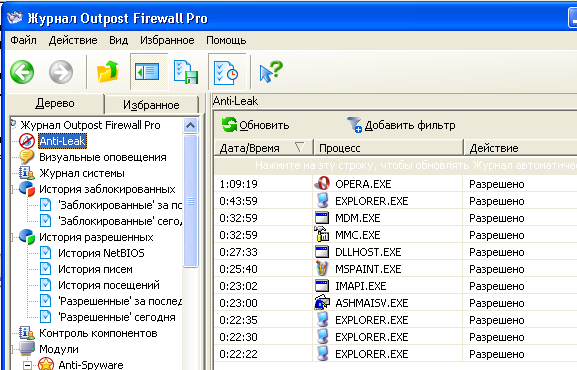This screenshot has height=370, width=577.
Task: Open the Избранное menu
Action: pos(167,40)
